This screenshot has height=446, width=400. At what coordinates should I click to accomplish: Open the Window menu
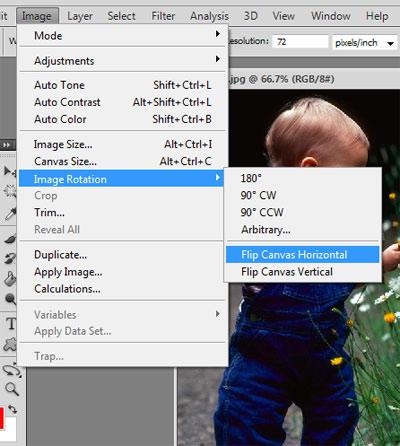[x=331, y=16]
